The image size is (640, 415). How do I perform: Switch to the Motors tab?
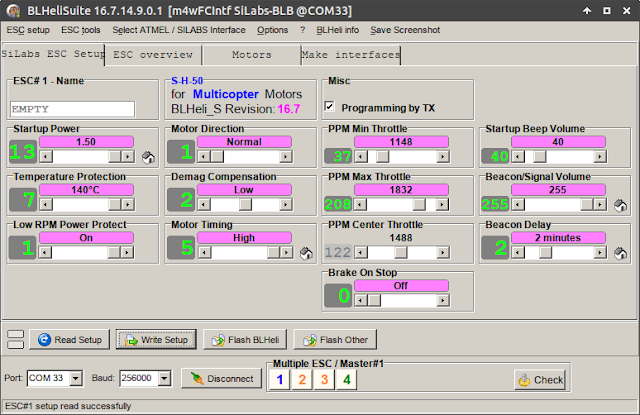pos(252,55)
